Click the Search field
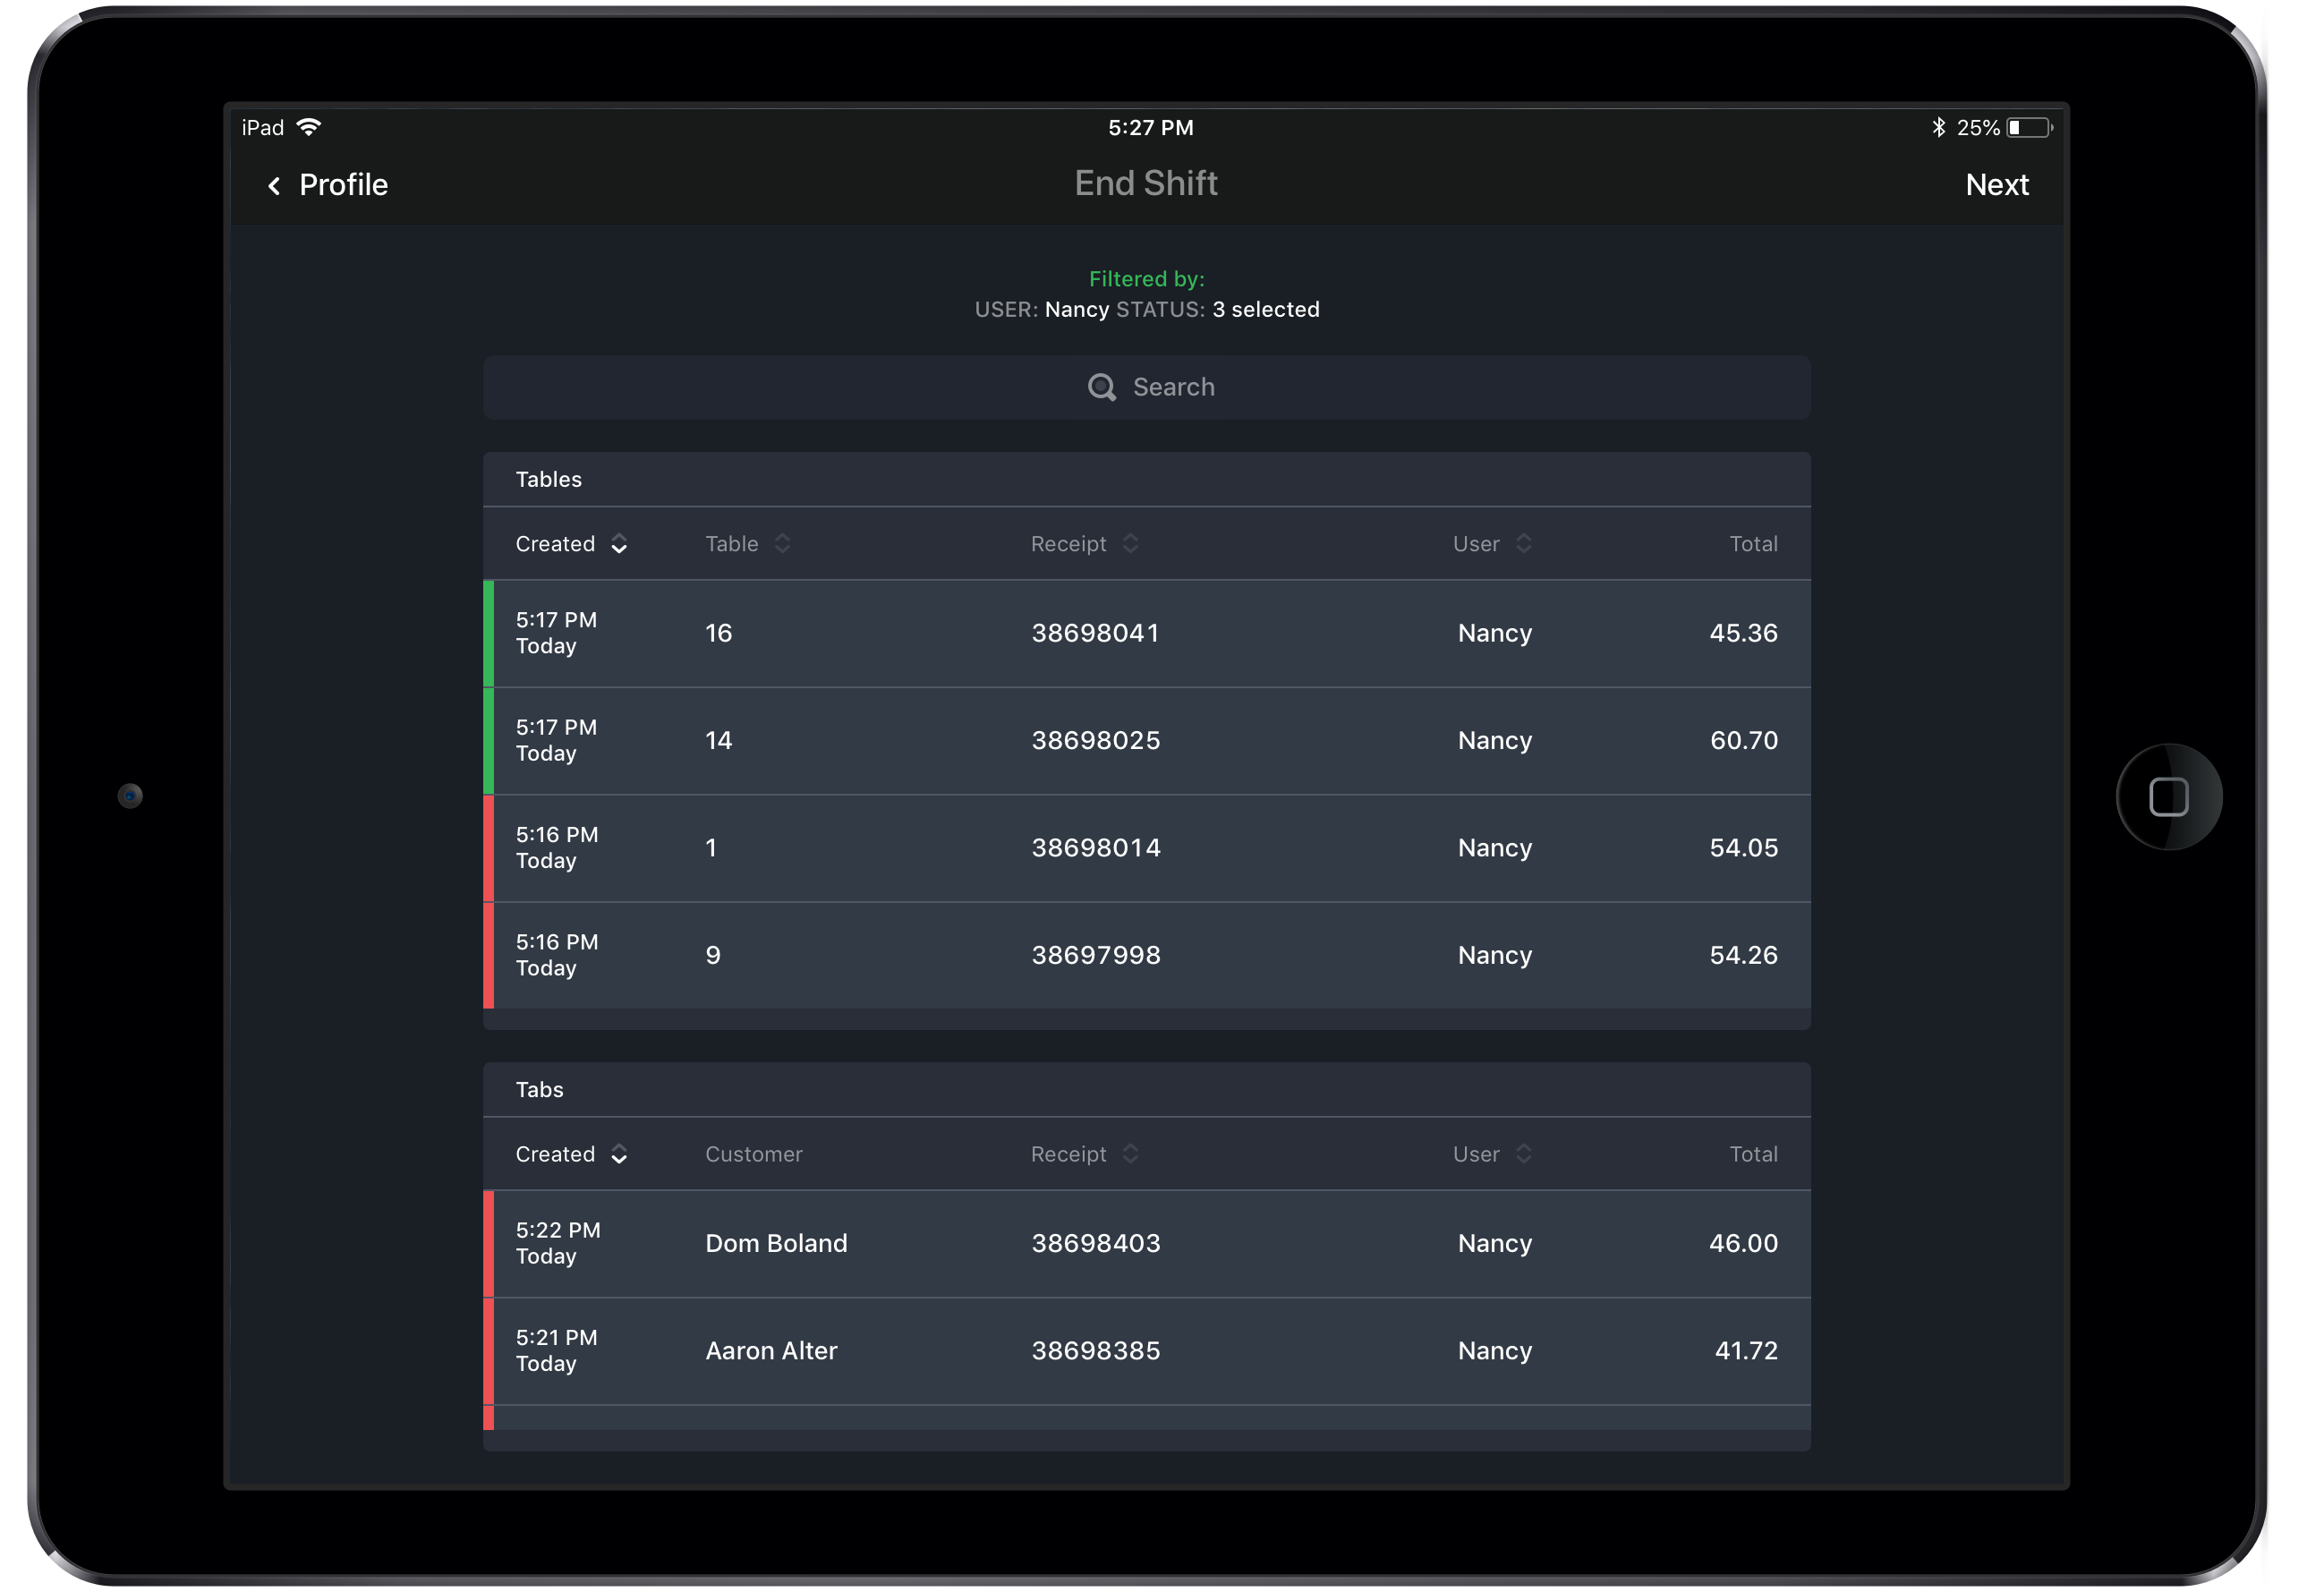This screenshot has height=1592, width=2324. [x=1146, y=387]
